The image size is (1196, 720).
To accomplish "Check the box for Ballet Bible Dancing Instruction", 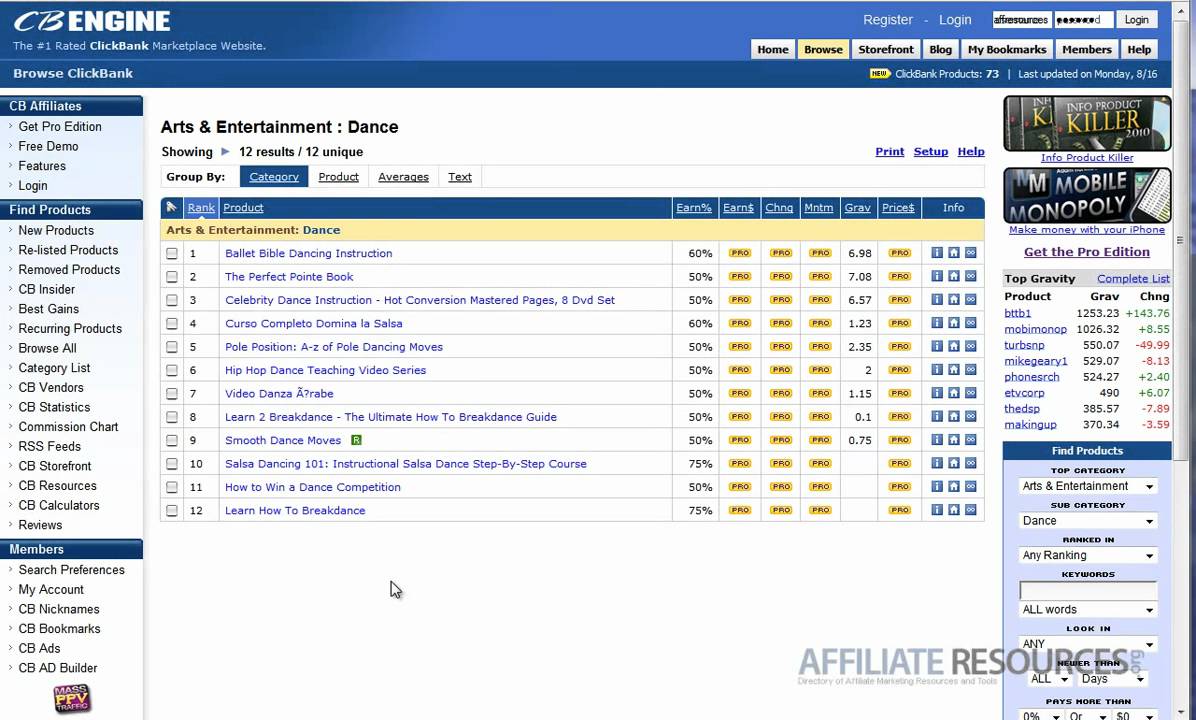I will [172, 253].
